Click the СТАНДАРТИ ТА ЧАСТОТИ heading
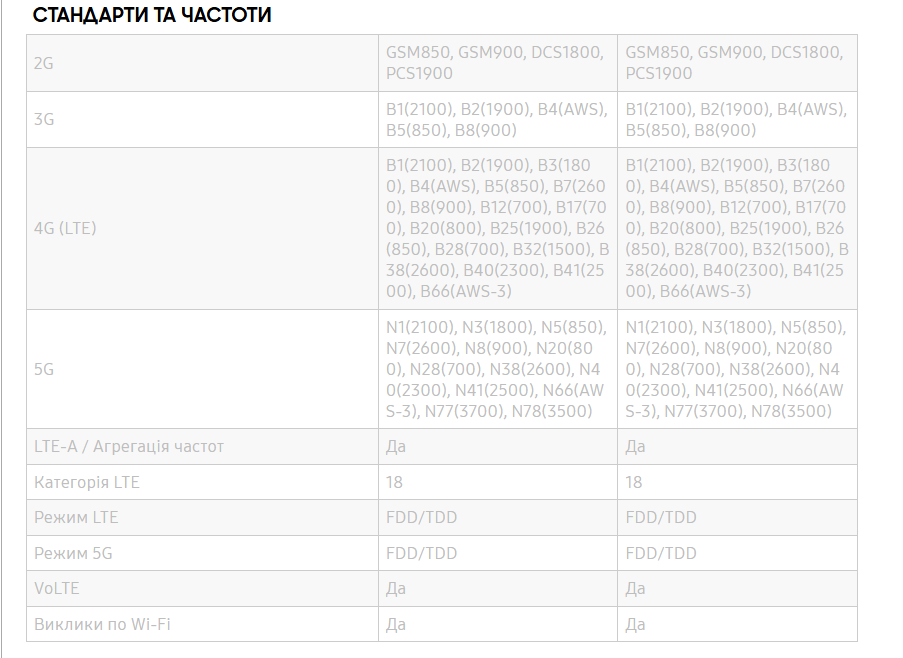The width and height of the screenshot is (903, 658). point(152,15)
